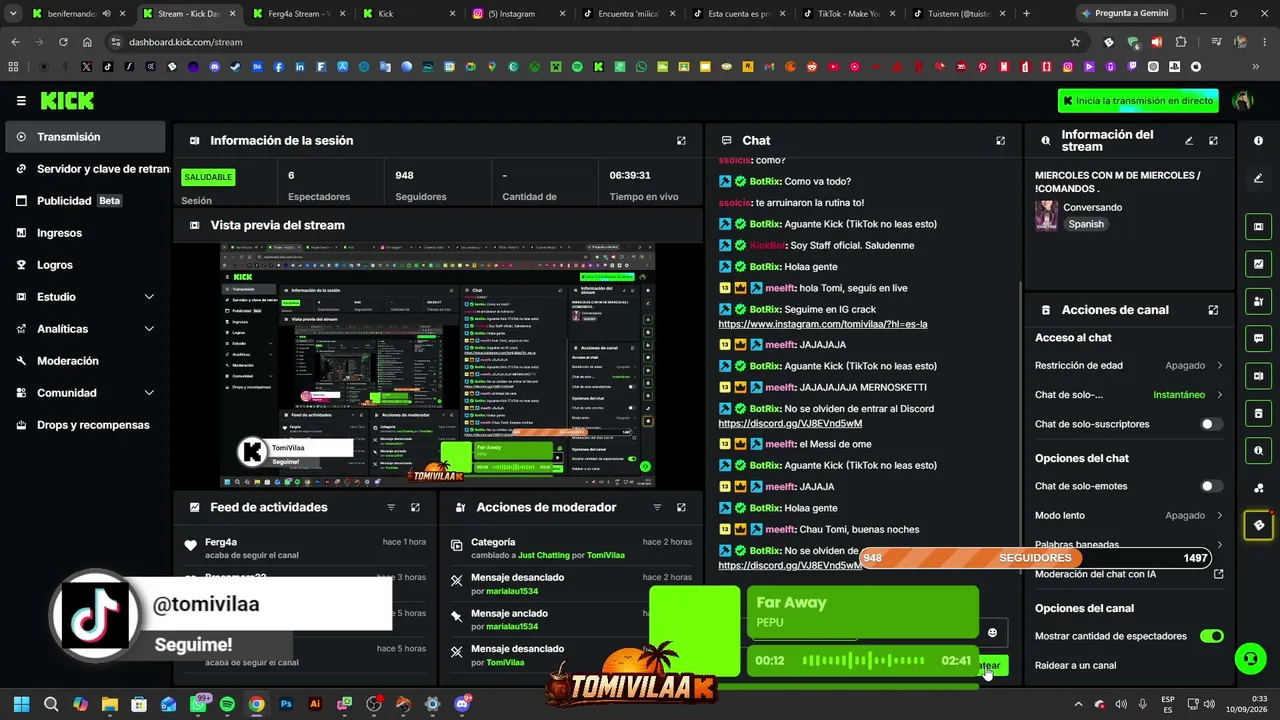1280x720 pixels.
Task: Toggle Acciones de moderador widget in right sidebar
Action: pos(1258,301)
